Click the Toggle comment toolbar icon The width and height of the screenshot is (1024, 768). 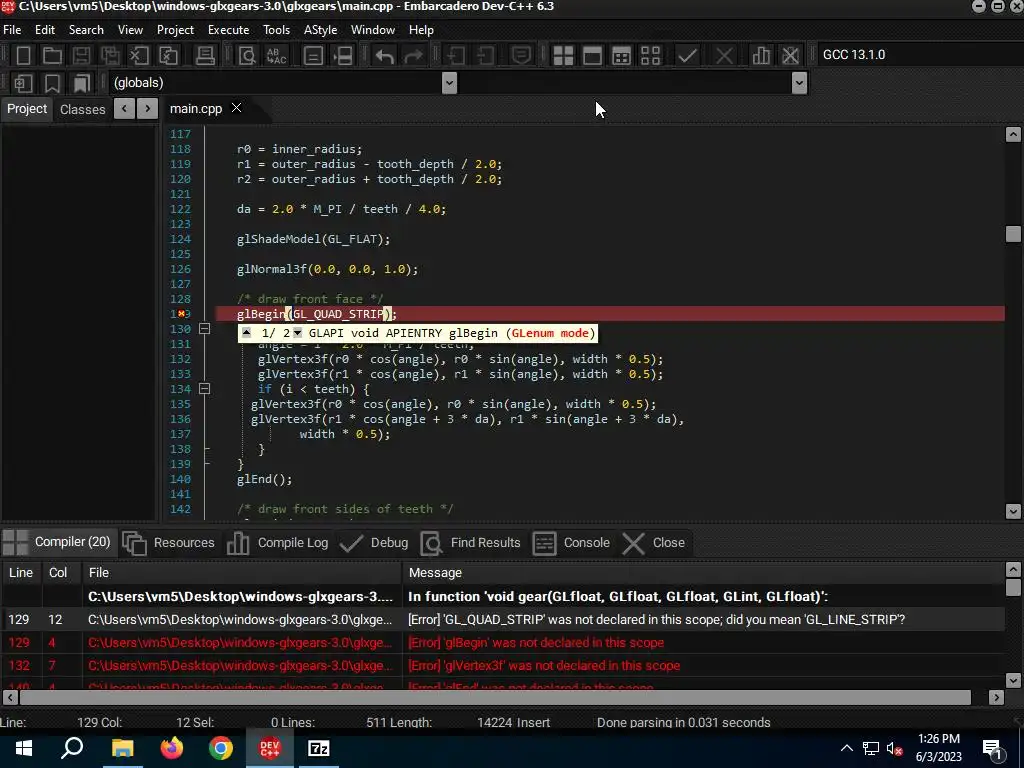pos(520,56)
